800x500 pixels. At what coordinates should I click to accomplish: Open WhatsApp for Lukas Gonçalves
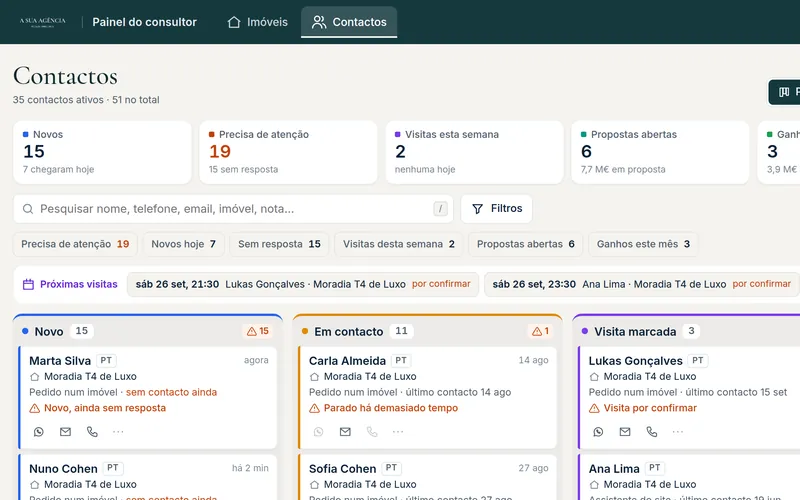598,432
